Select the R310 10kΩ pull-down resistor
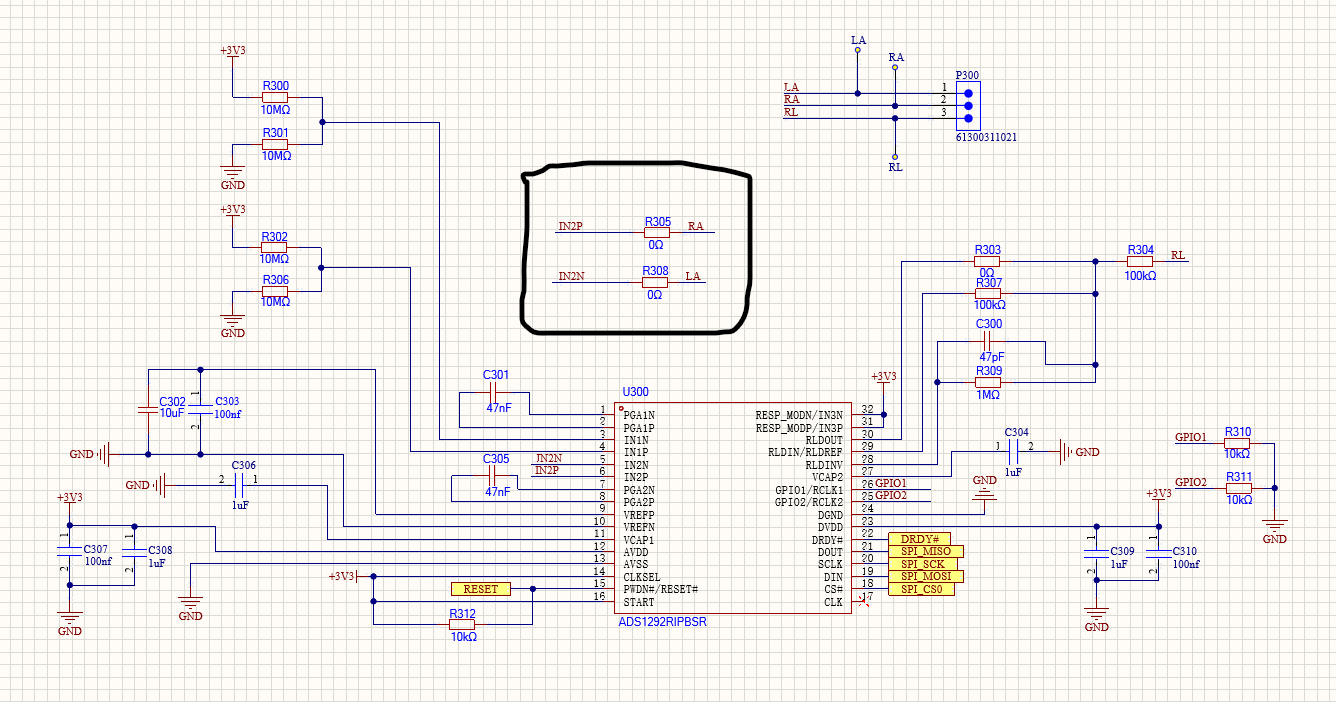Viewport: 1336px width, 702px height. pyautogui.click(x=1237, y=443)
